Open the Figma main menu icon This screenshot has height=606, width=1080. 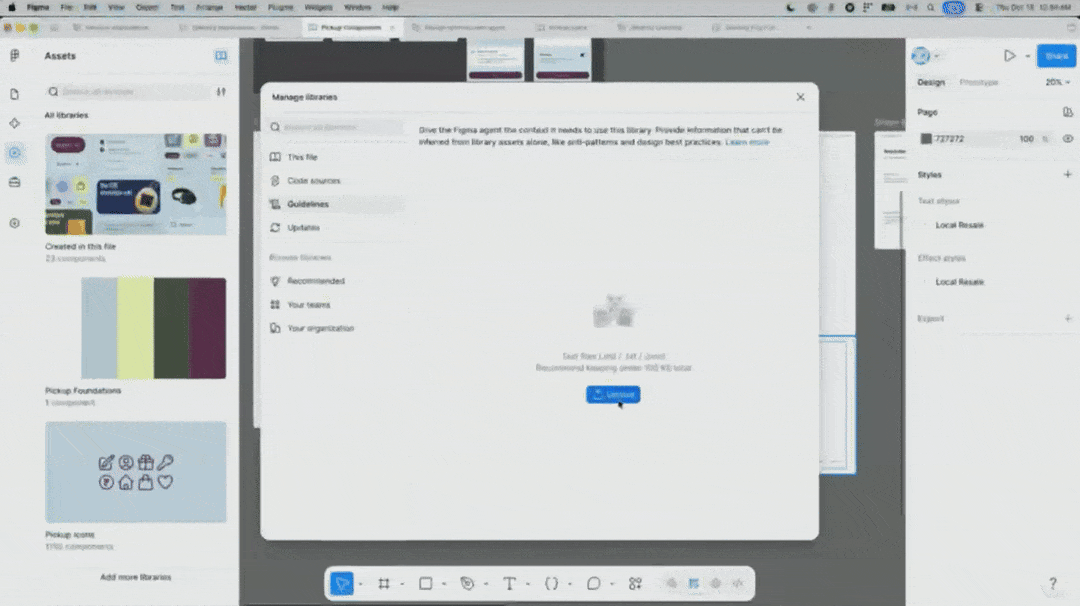(x=14, y=56)
